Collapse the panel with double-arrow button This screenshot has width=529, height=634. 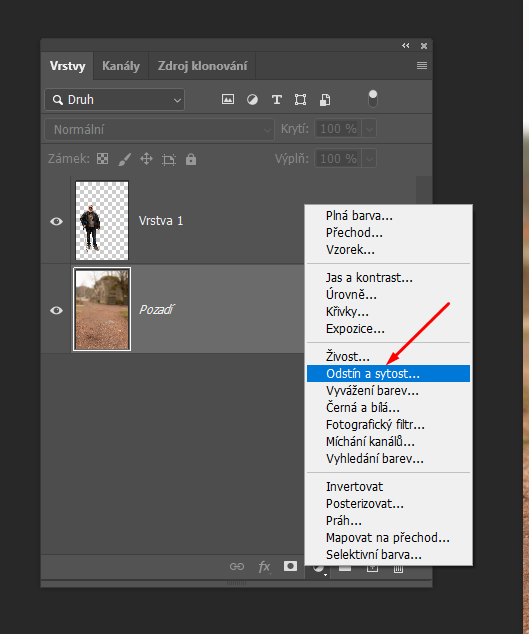click(406, 46)
